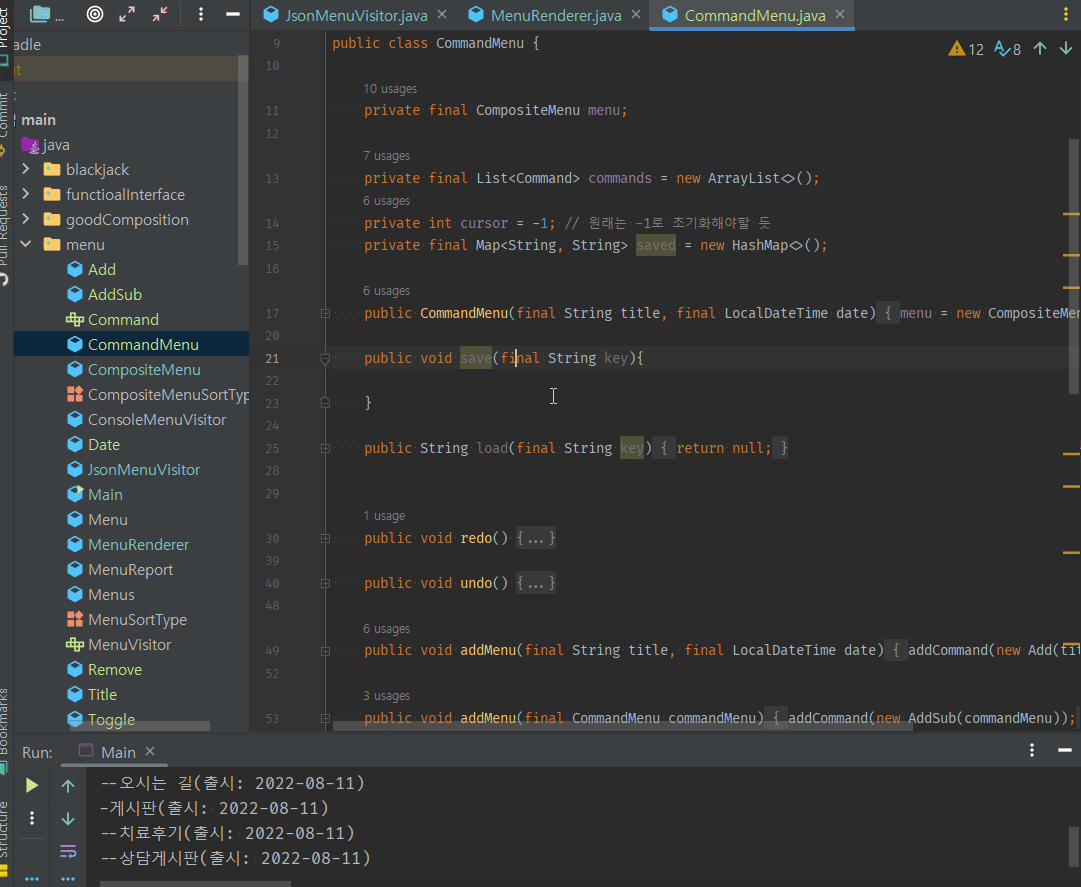This screenshot has width=1081, height=887.
Task: Expand all in project tree
Action: [x=127, y=14]
